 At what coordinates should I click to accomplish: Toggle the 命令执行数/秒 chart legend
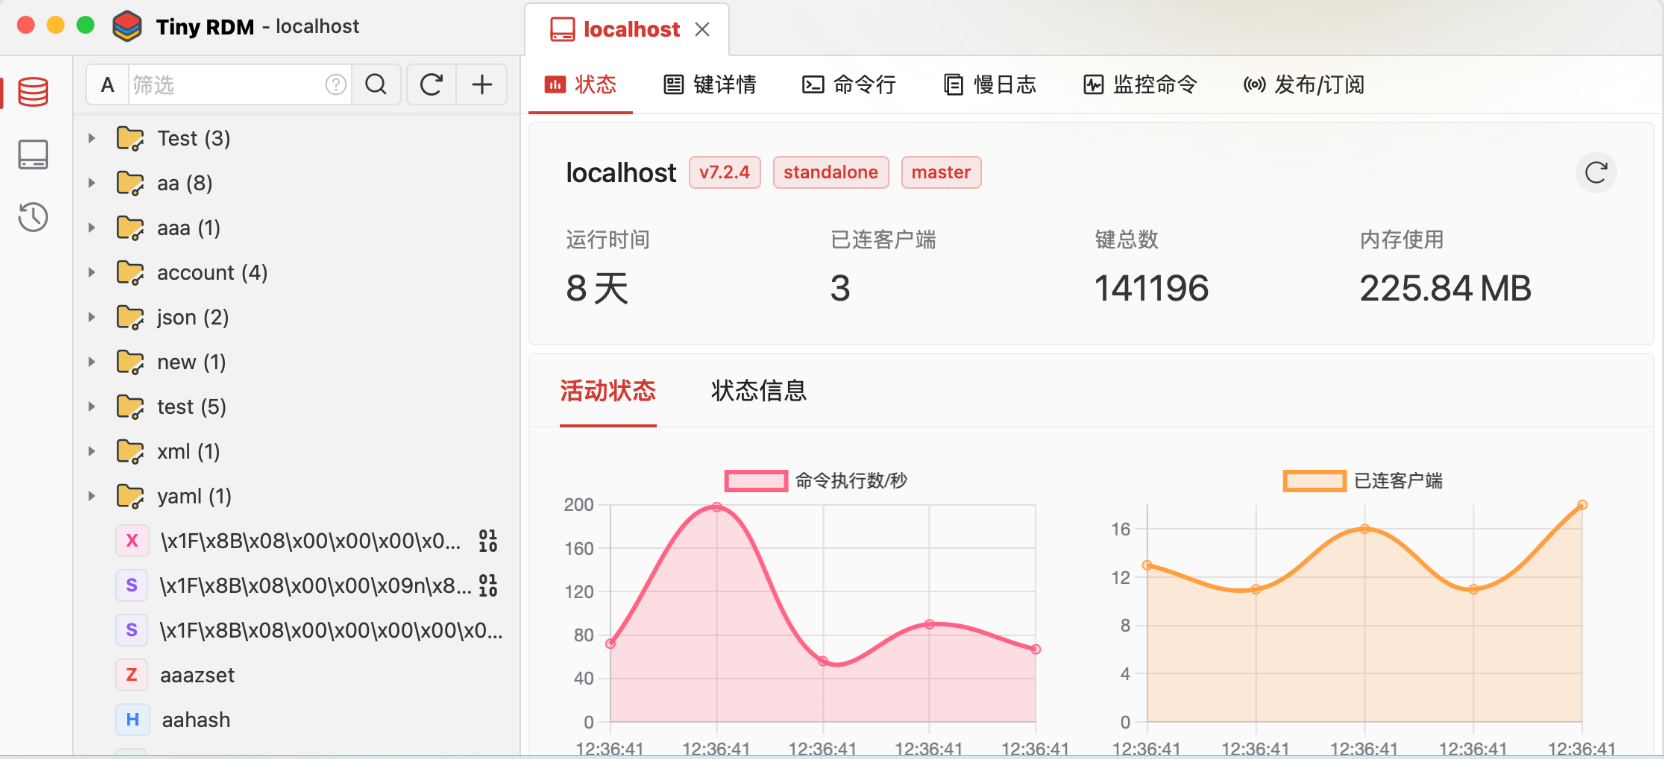(816, 481)
